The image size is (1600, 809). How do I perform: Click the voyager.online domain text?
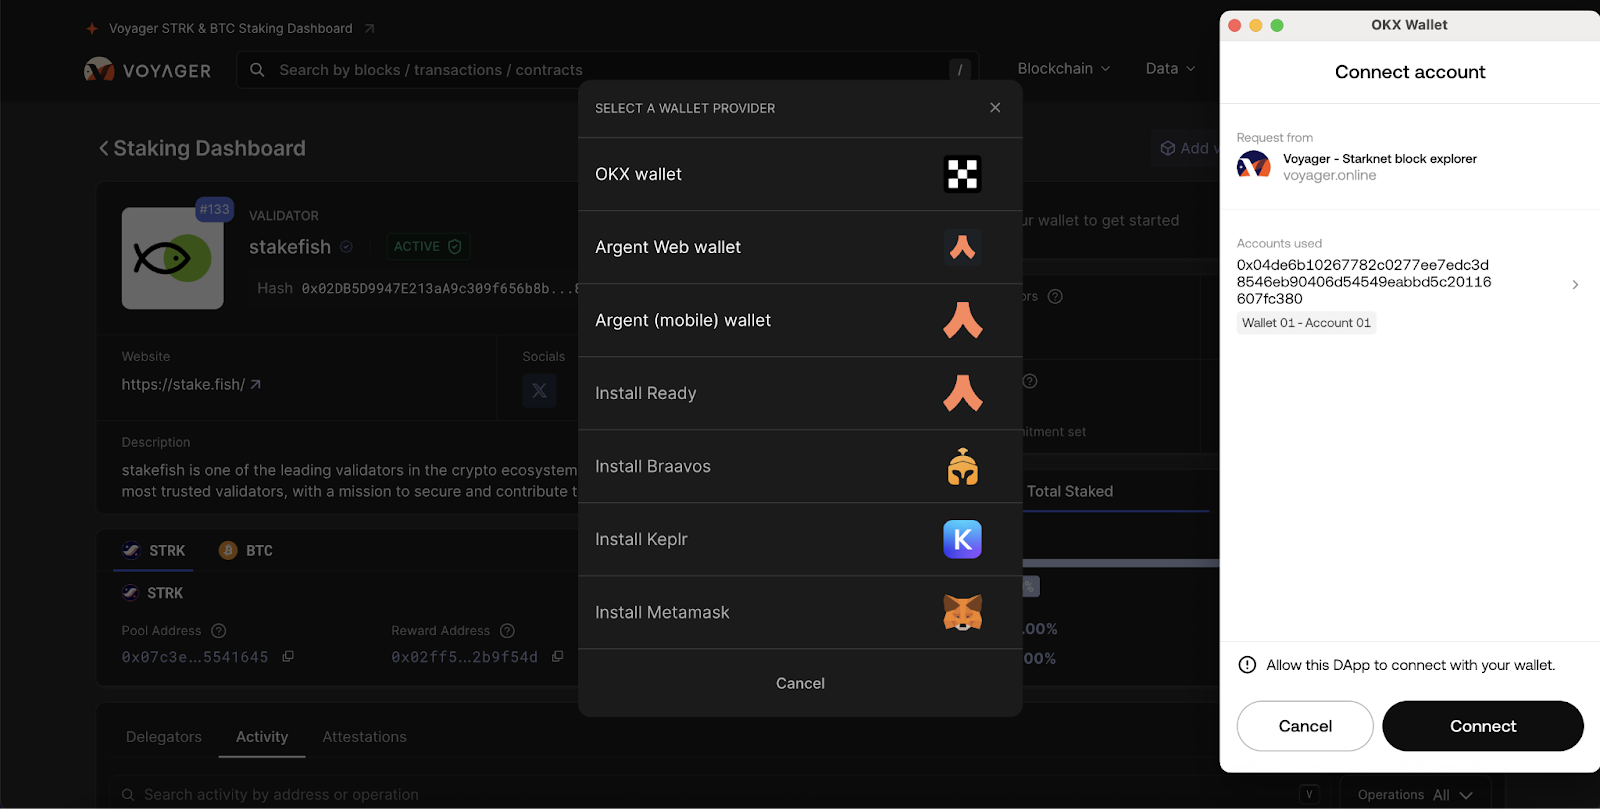click(x=1329, y=175)
